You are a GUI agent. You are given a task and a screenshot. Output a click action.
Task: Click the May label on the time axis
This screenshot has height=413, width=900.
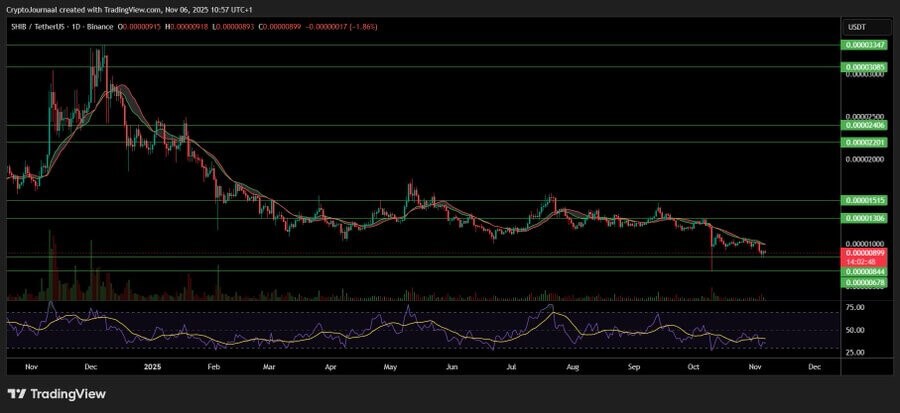(x=392, y=368)
